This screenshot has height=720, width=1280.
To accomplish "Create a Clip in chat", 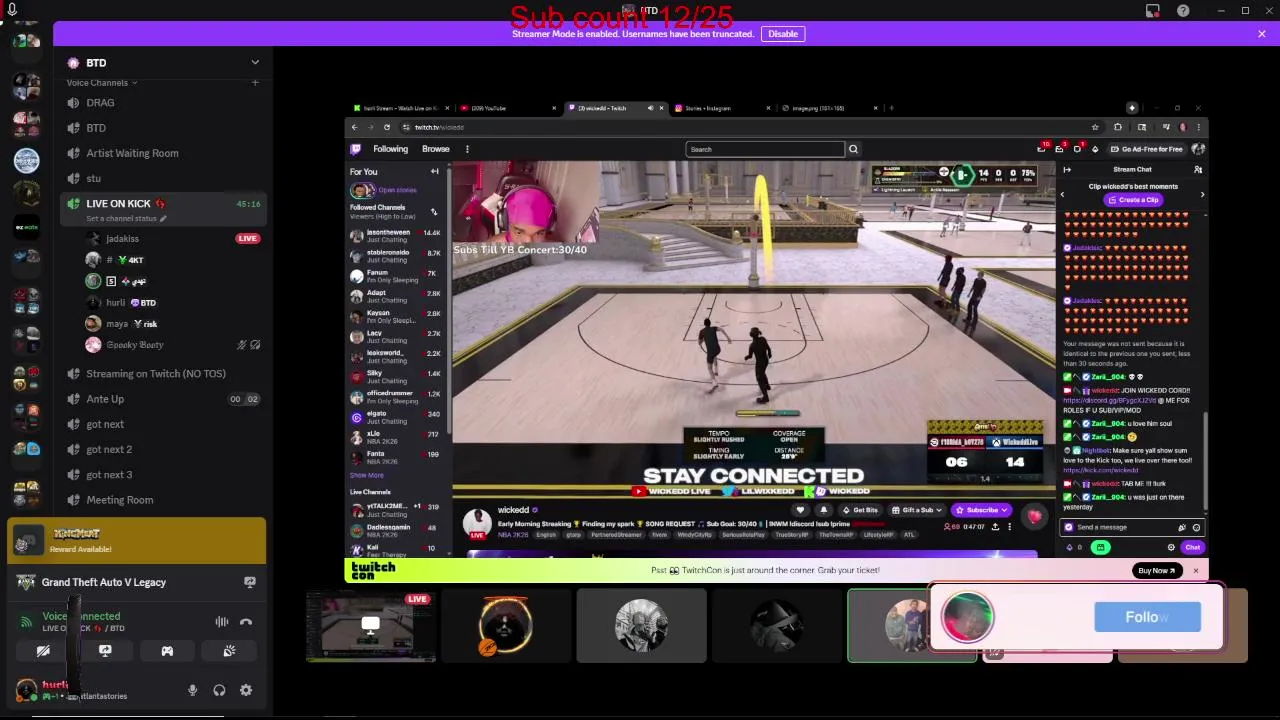I will click(x=1133, y=200).
